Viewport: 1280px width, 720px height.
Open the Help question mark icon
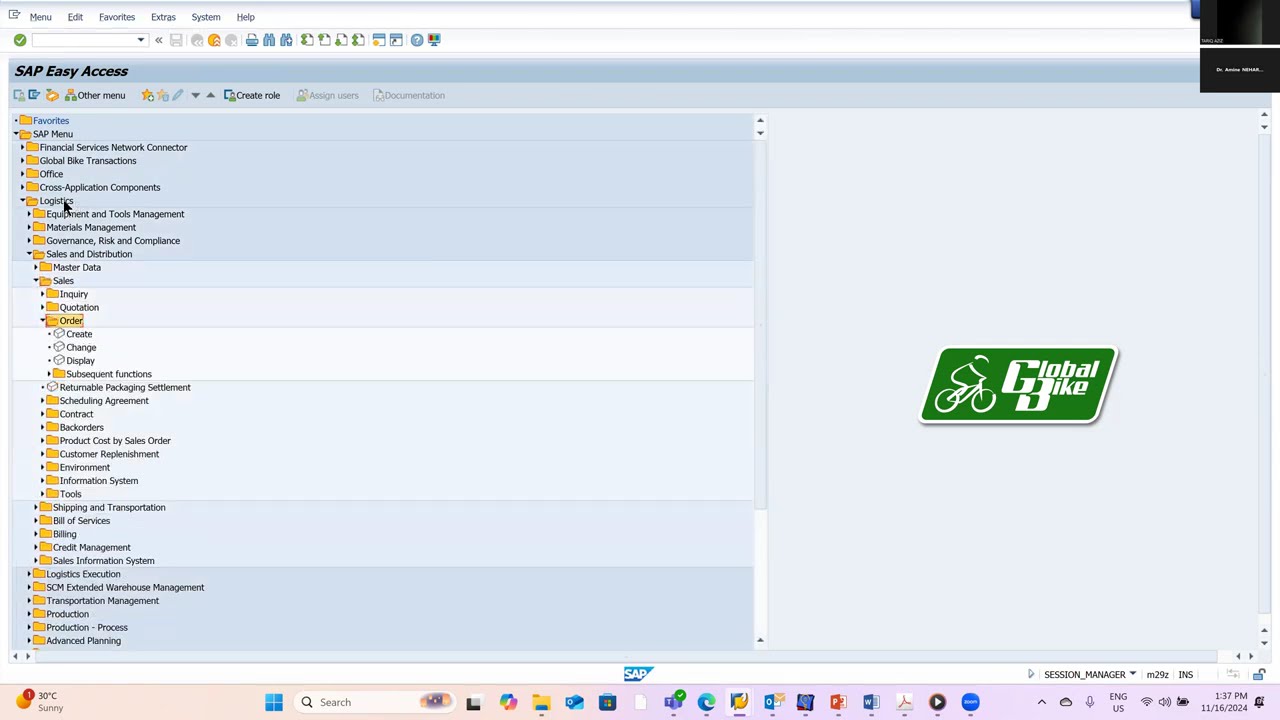tap(417, 40)
